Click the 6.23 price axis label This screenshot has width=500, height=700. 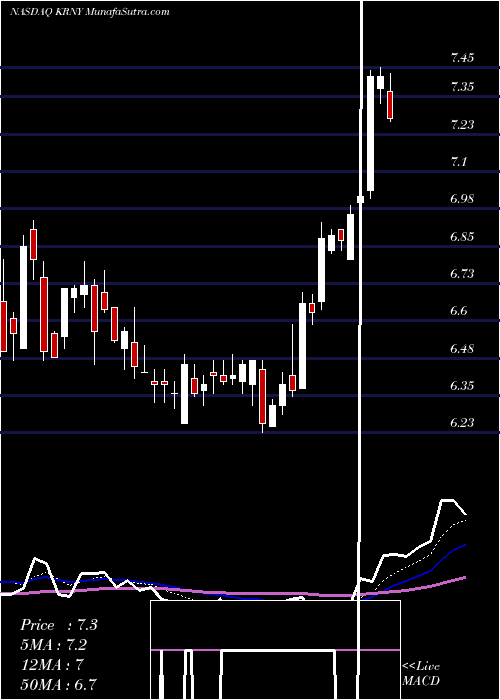coord(462,422)
